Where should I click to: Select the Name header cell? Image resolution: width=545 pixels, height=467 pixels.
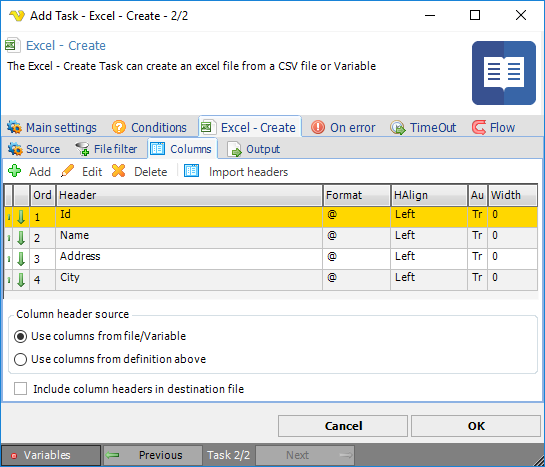[x=189, y=238]
